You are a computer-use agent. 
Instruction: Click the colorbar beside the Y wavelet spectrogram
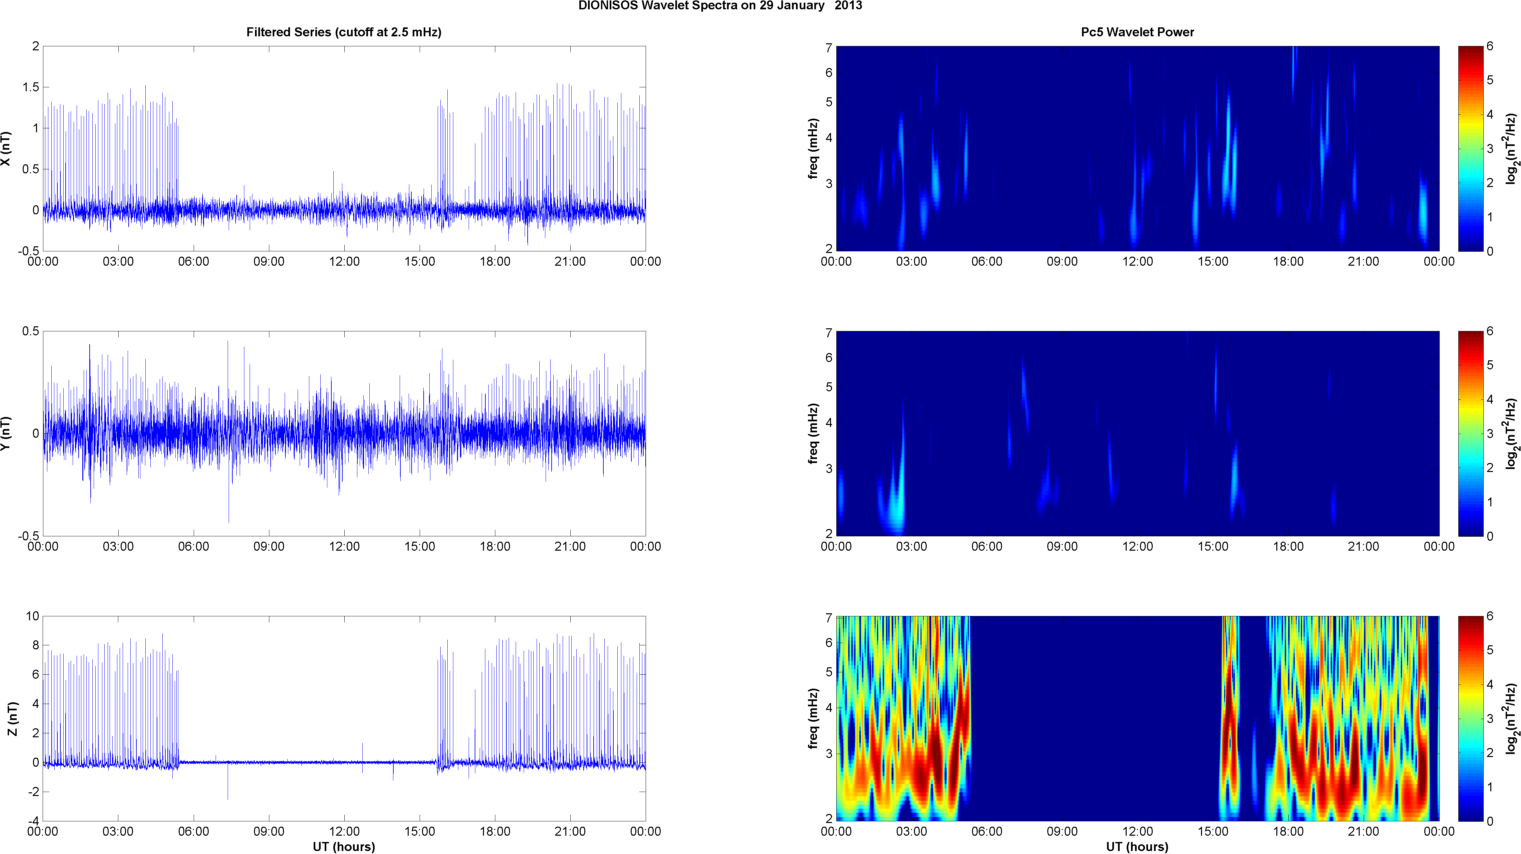coord(1470,433)
